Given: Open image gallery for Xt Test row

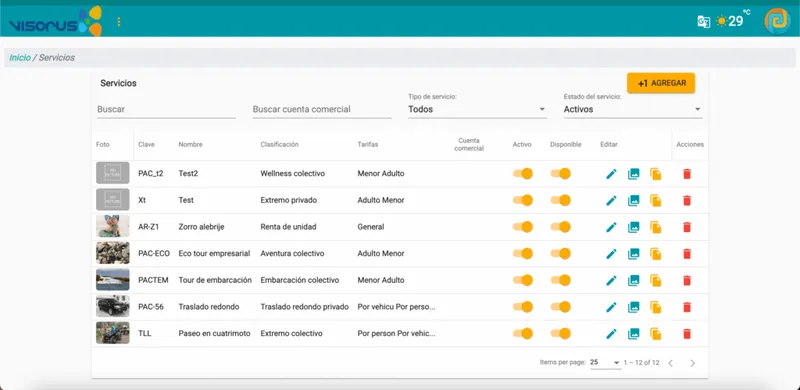Looking at the screenshot, I should click(634, 201).
